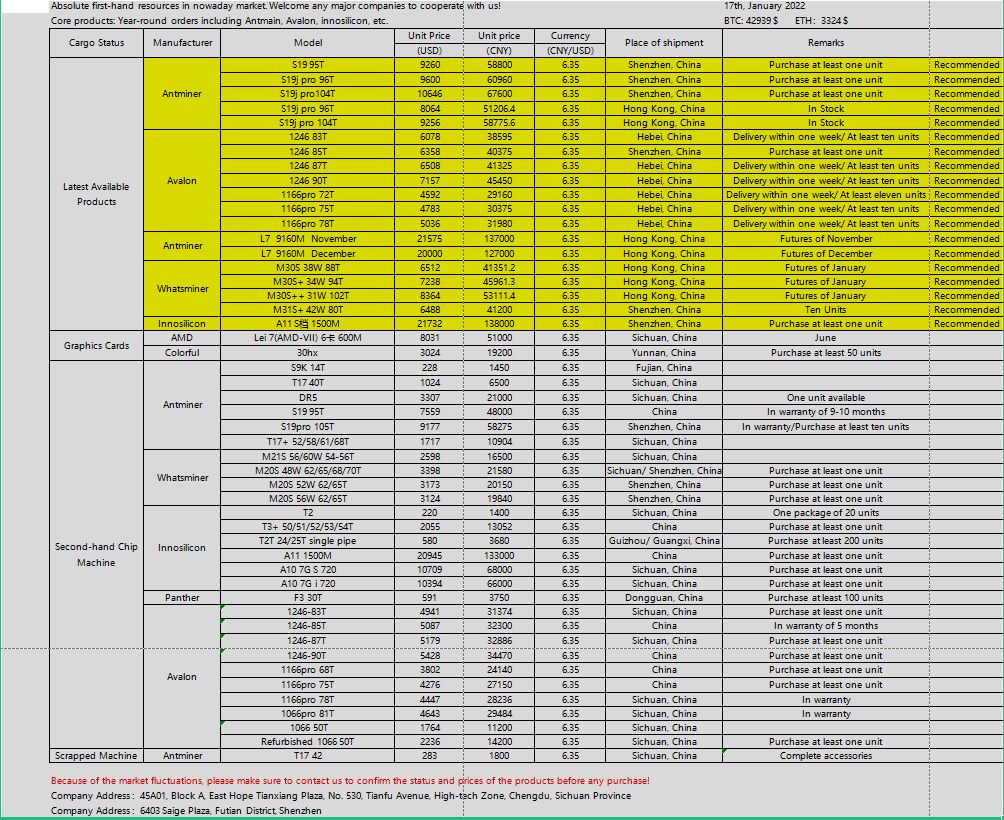
Task: Select remark mentioning "At least eleven units"
Action: 826,195
